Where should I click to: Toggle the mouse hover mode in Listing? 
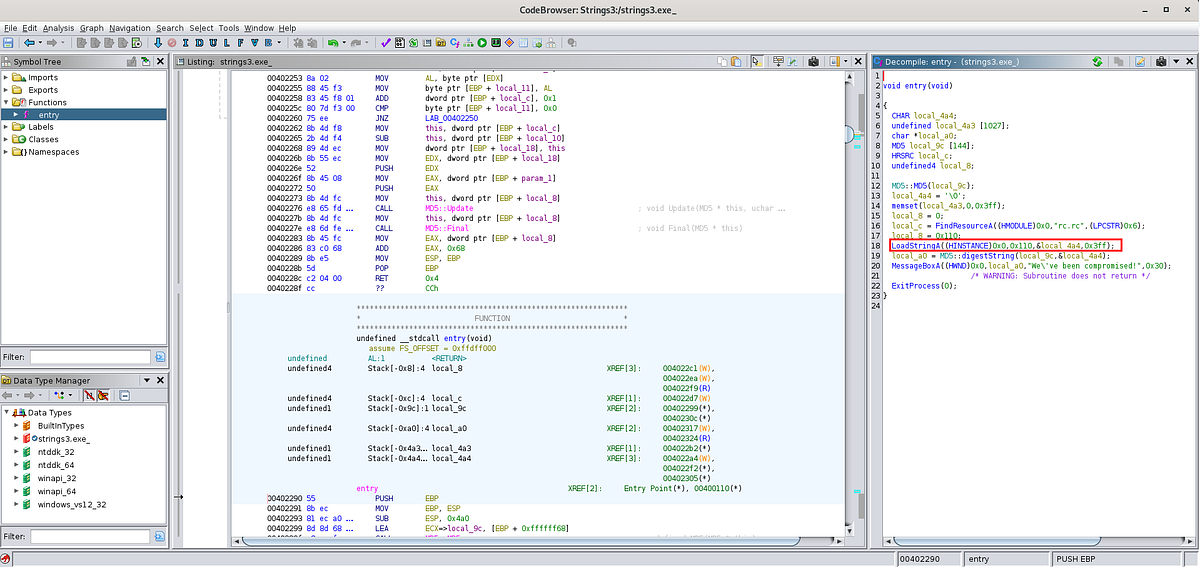point(756,61)
